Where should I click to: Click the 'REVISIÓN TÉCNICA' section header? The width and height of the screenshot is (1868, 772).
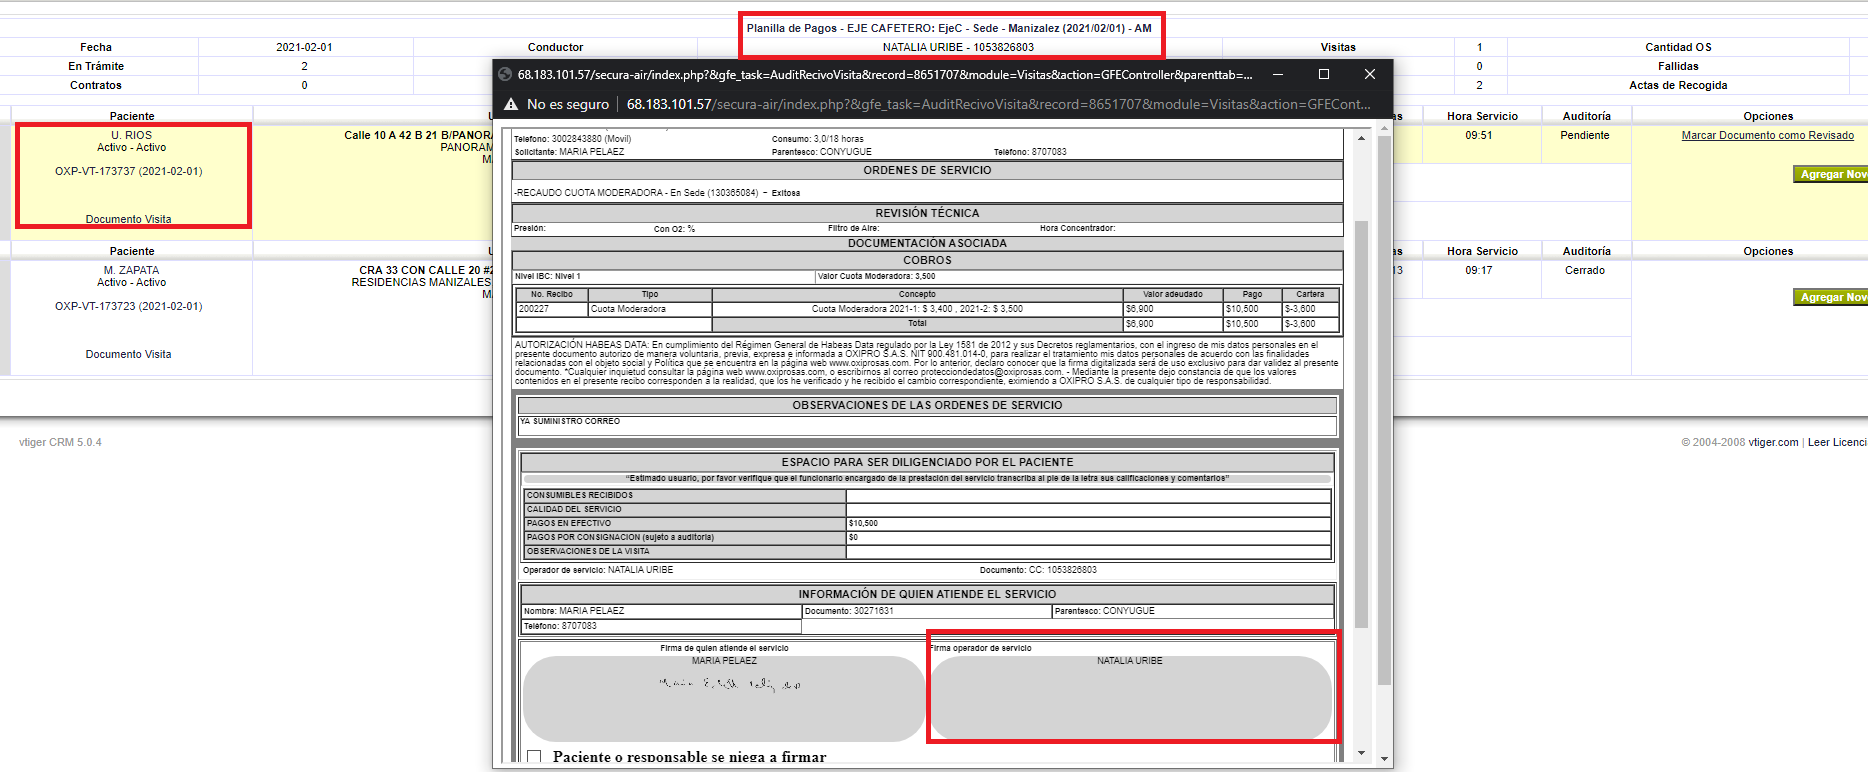pyautogui.click(x=927, y=213)
